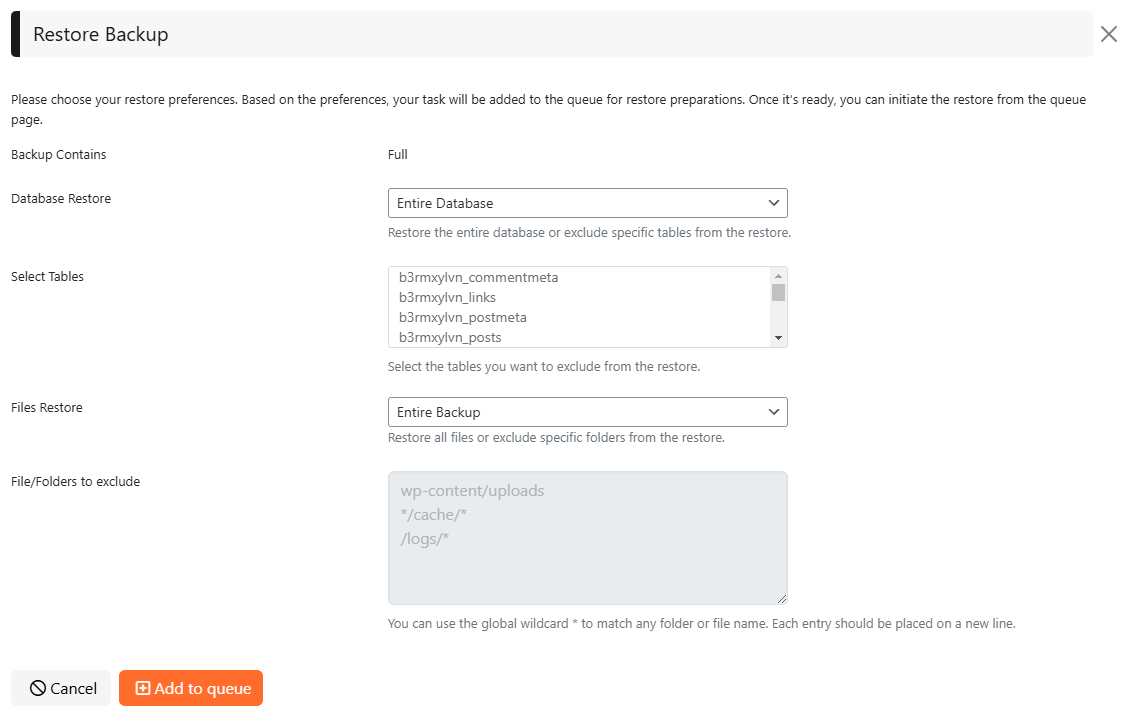This screenshot has width=1126, height=719.
Task: Open the Files Restore dropdown
Action: [587, 412]
